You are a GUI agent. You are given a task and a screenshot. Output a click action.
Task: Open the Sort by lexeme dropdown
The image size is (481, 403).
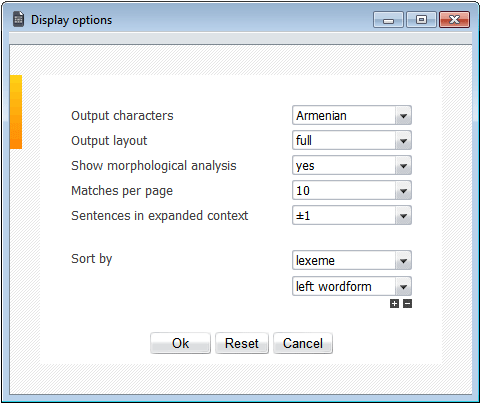coord(352,260)
